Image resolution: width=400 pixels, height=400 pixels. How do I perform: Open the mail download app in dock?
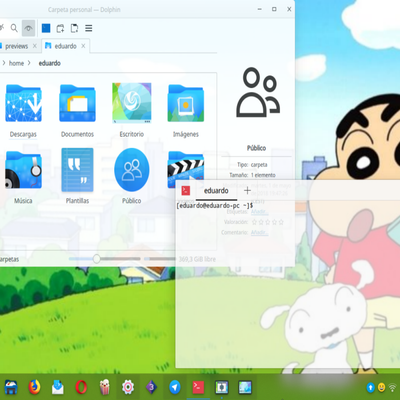pyautogui.click(x=58, y=387)
